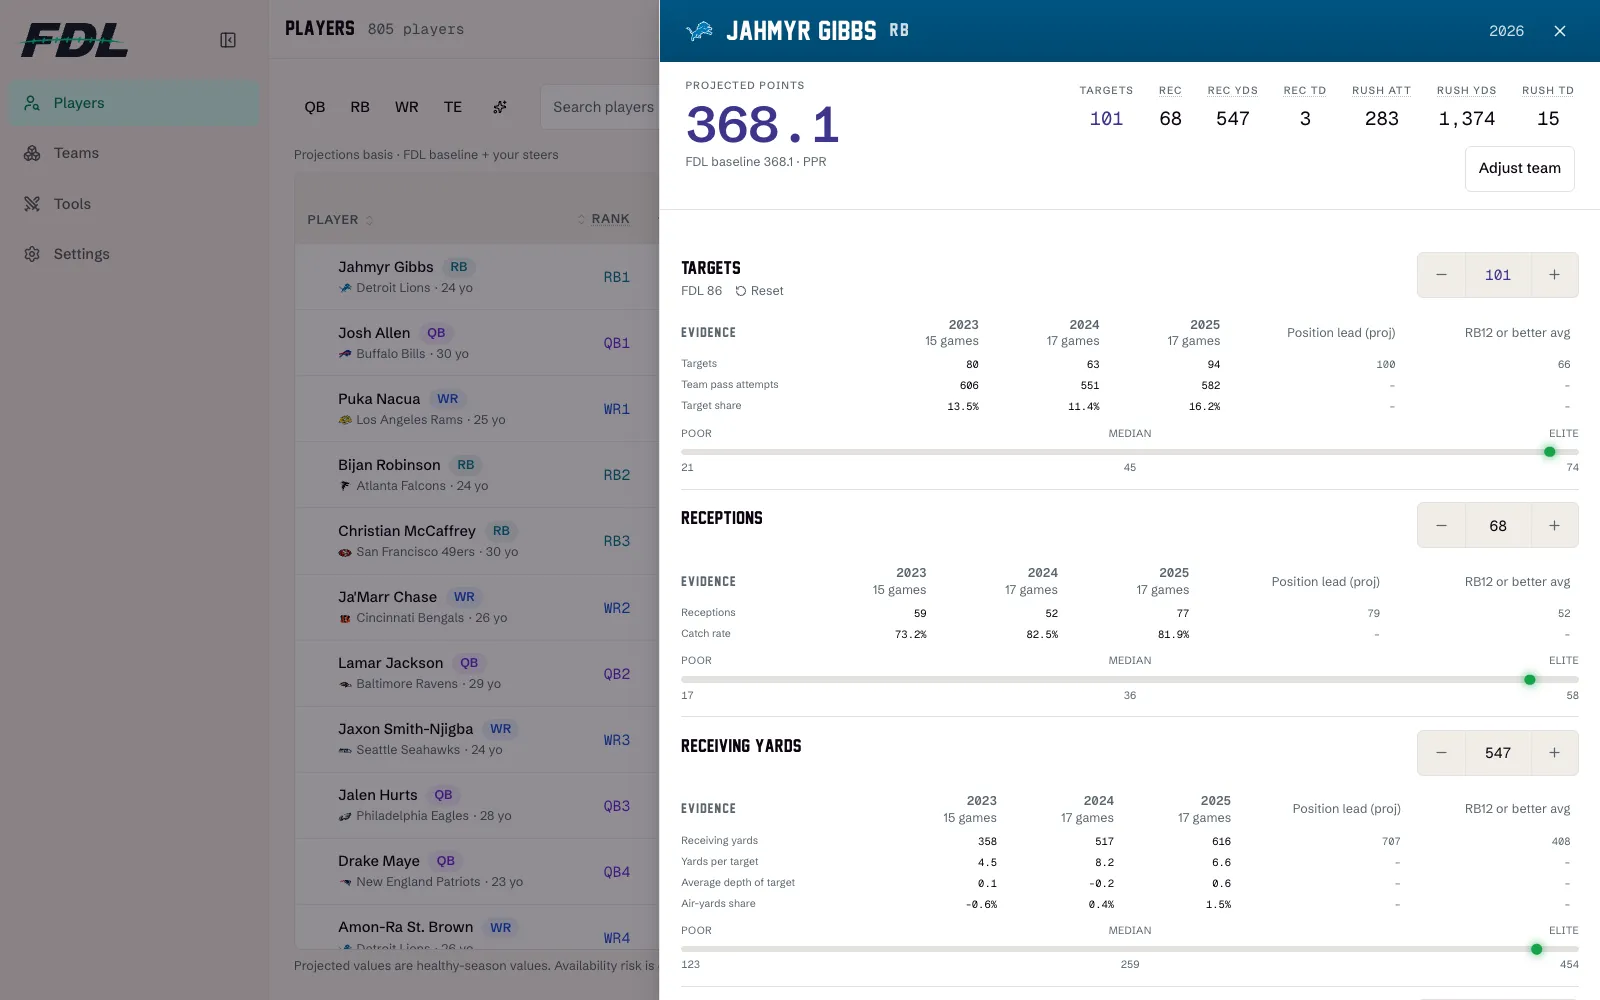Click the Targets value field showing 101
The width and height of the screenshot is (1600, 1000).
click(x=1498, y=275)
